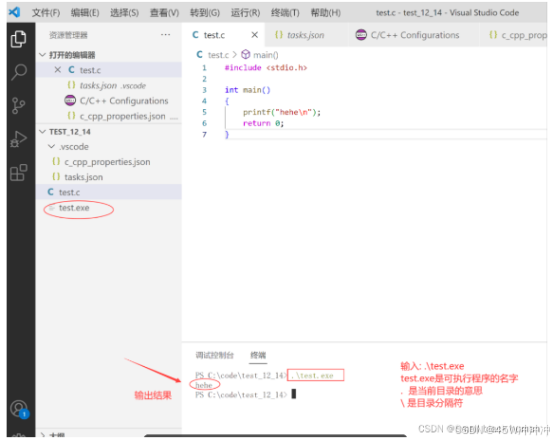Viewport: 554px width, 441px height.
Task: Click the Accounts icon in activity bar
Action: [19, 409]
